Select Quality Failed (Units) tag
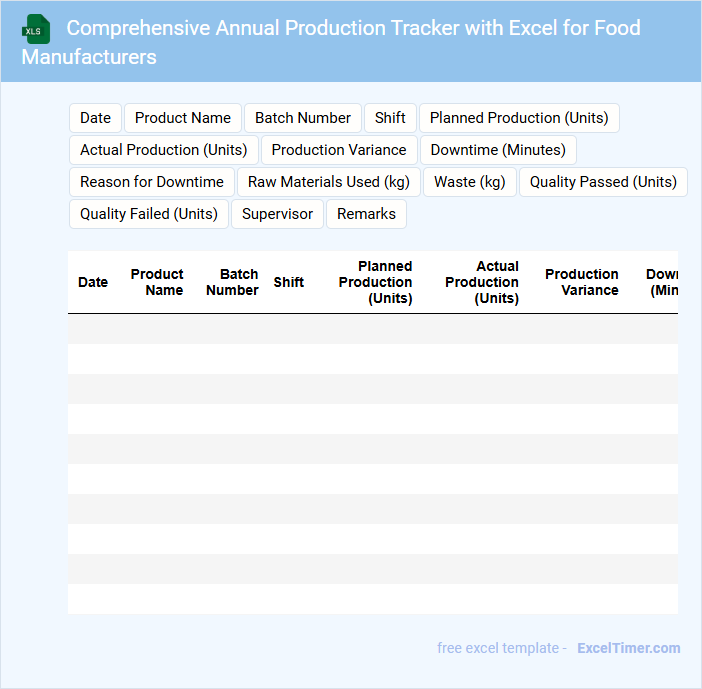The height and width of the screenshot is (689, 702). click(149, 214)
